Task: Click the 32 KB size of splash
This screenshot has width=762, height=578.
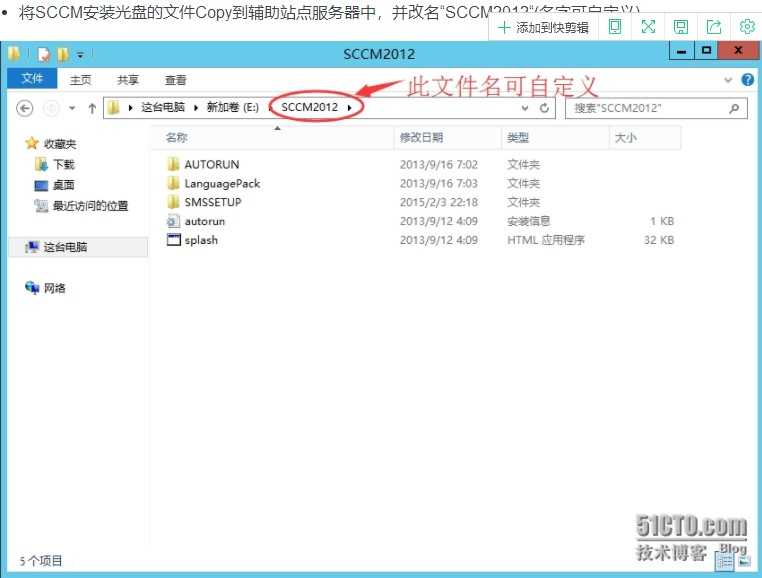Action: pyautogui.click(x=658, y=240)
